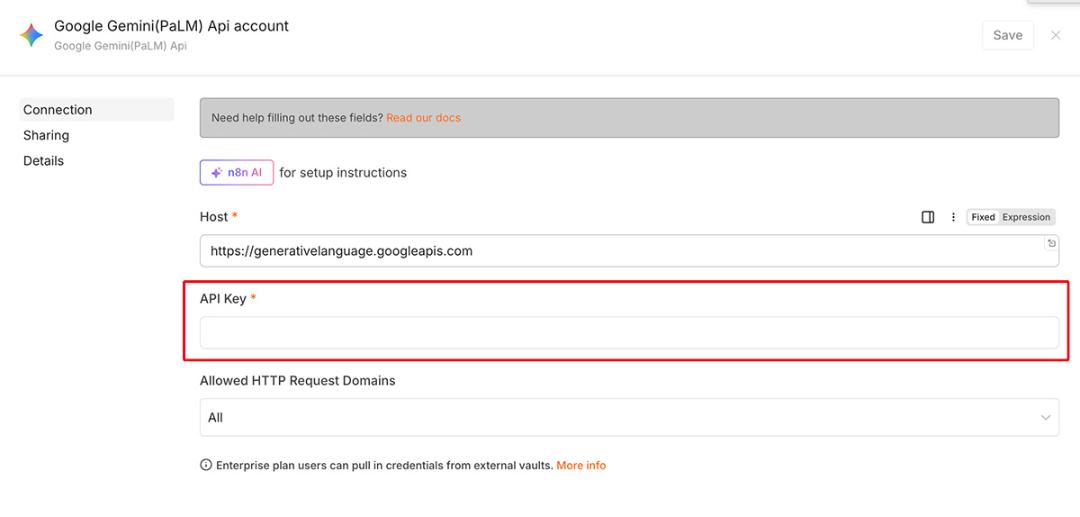1080x517 pixels.
Task: Click the Google Gemini star logo icon
Action: [31, 35]
